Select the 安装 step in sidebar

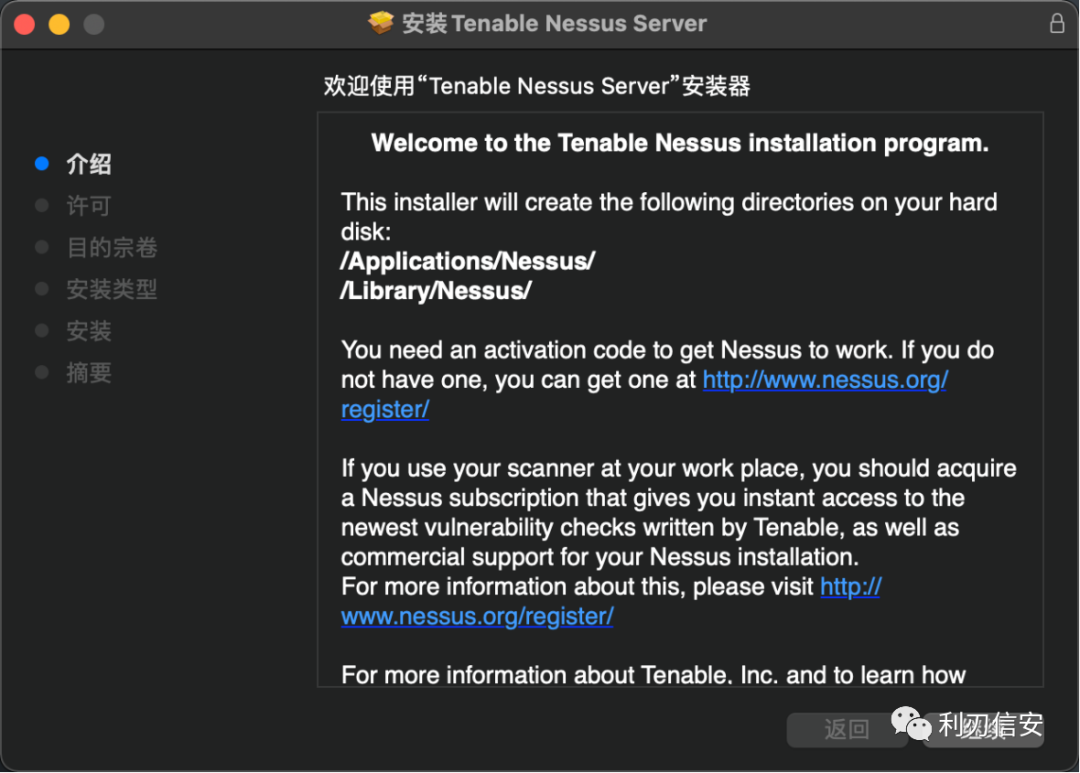[89, 331]
